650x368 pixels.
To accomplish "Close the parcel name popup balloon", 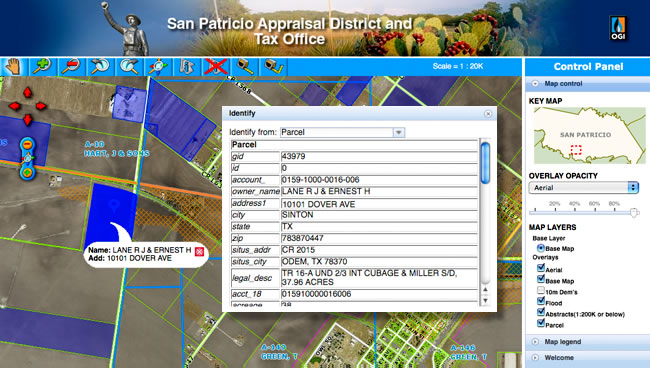I will [199, 252].
